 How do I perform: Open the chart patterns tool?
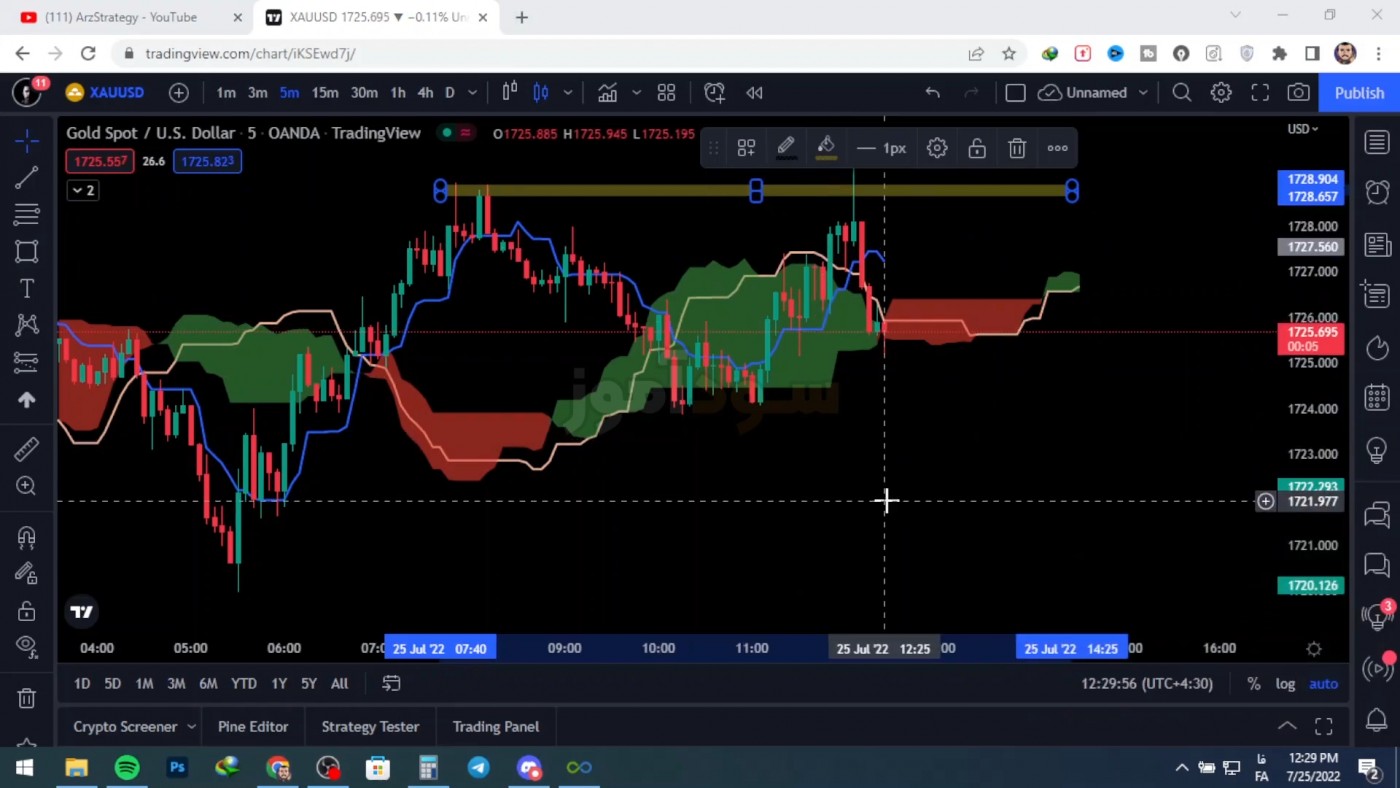tap(27, 324)
